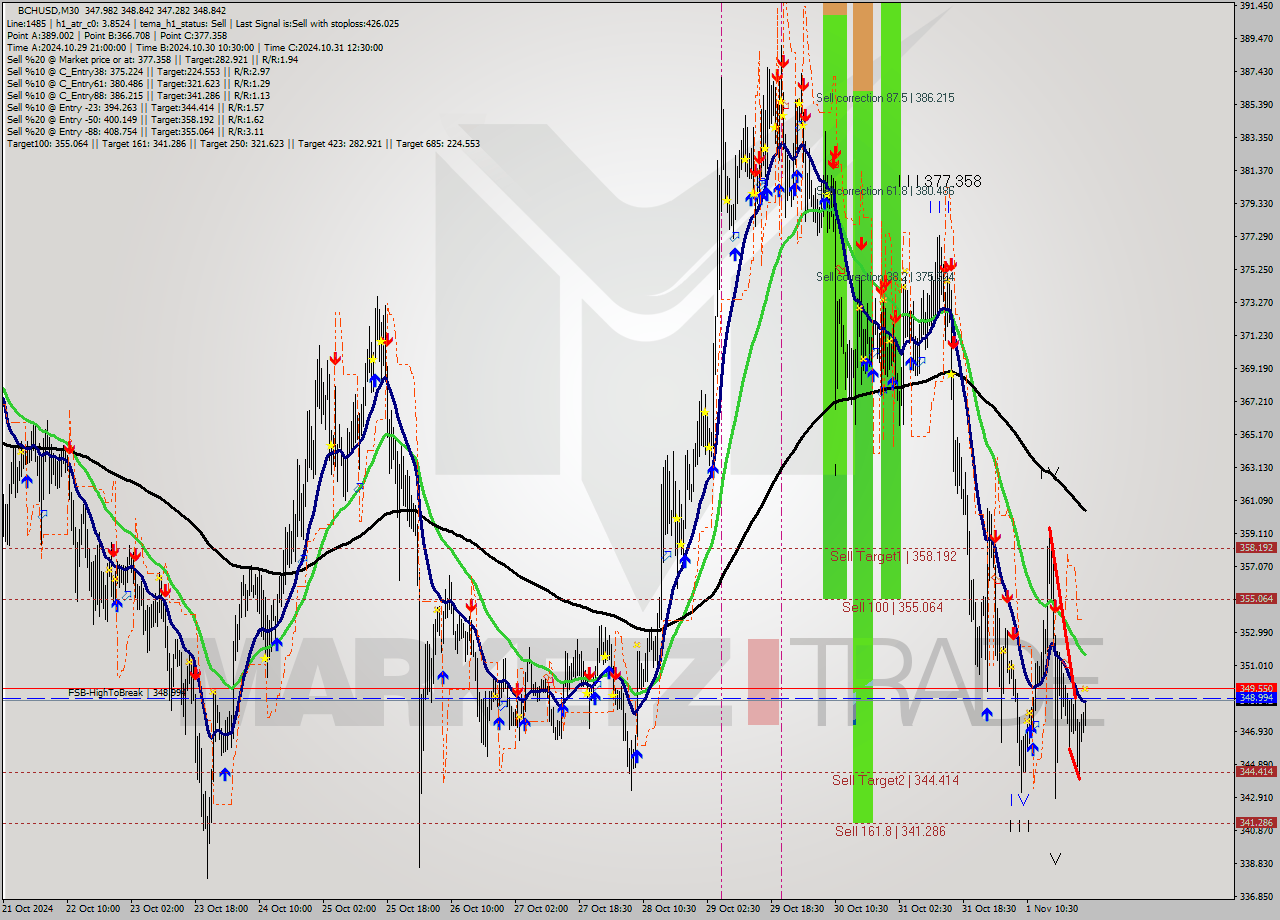1280x920 pixels.
Task: Click the 379.330 price on the scale
Action: pos(1256,204)
